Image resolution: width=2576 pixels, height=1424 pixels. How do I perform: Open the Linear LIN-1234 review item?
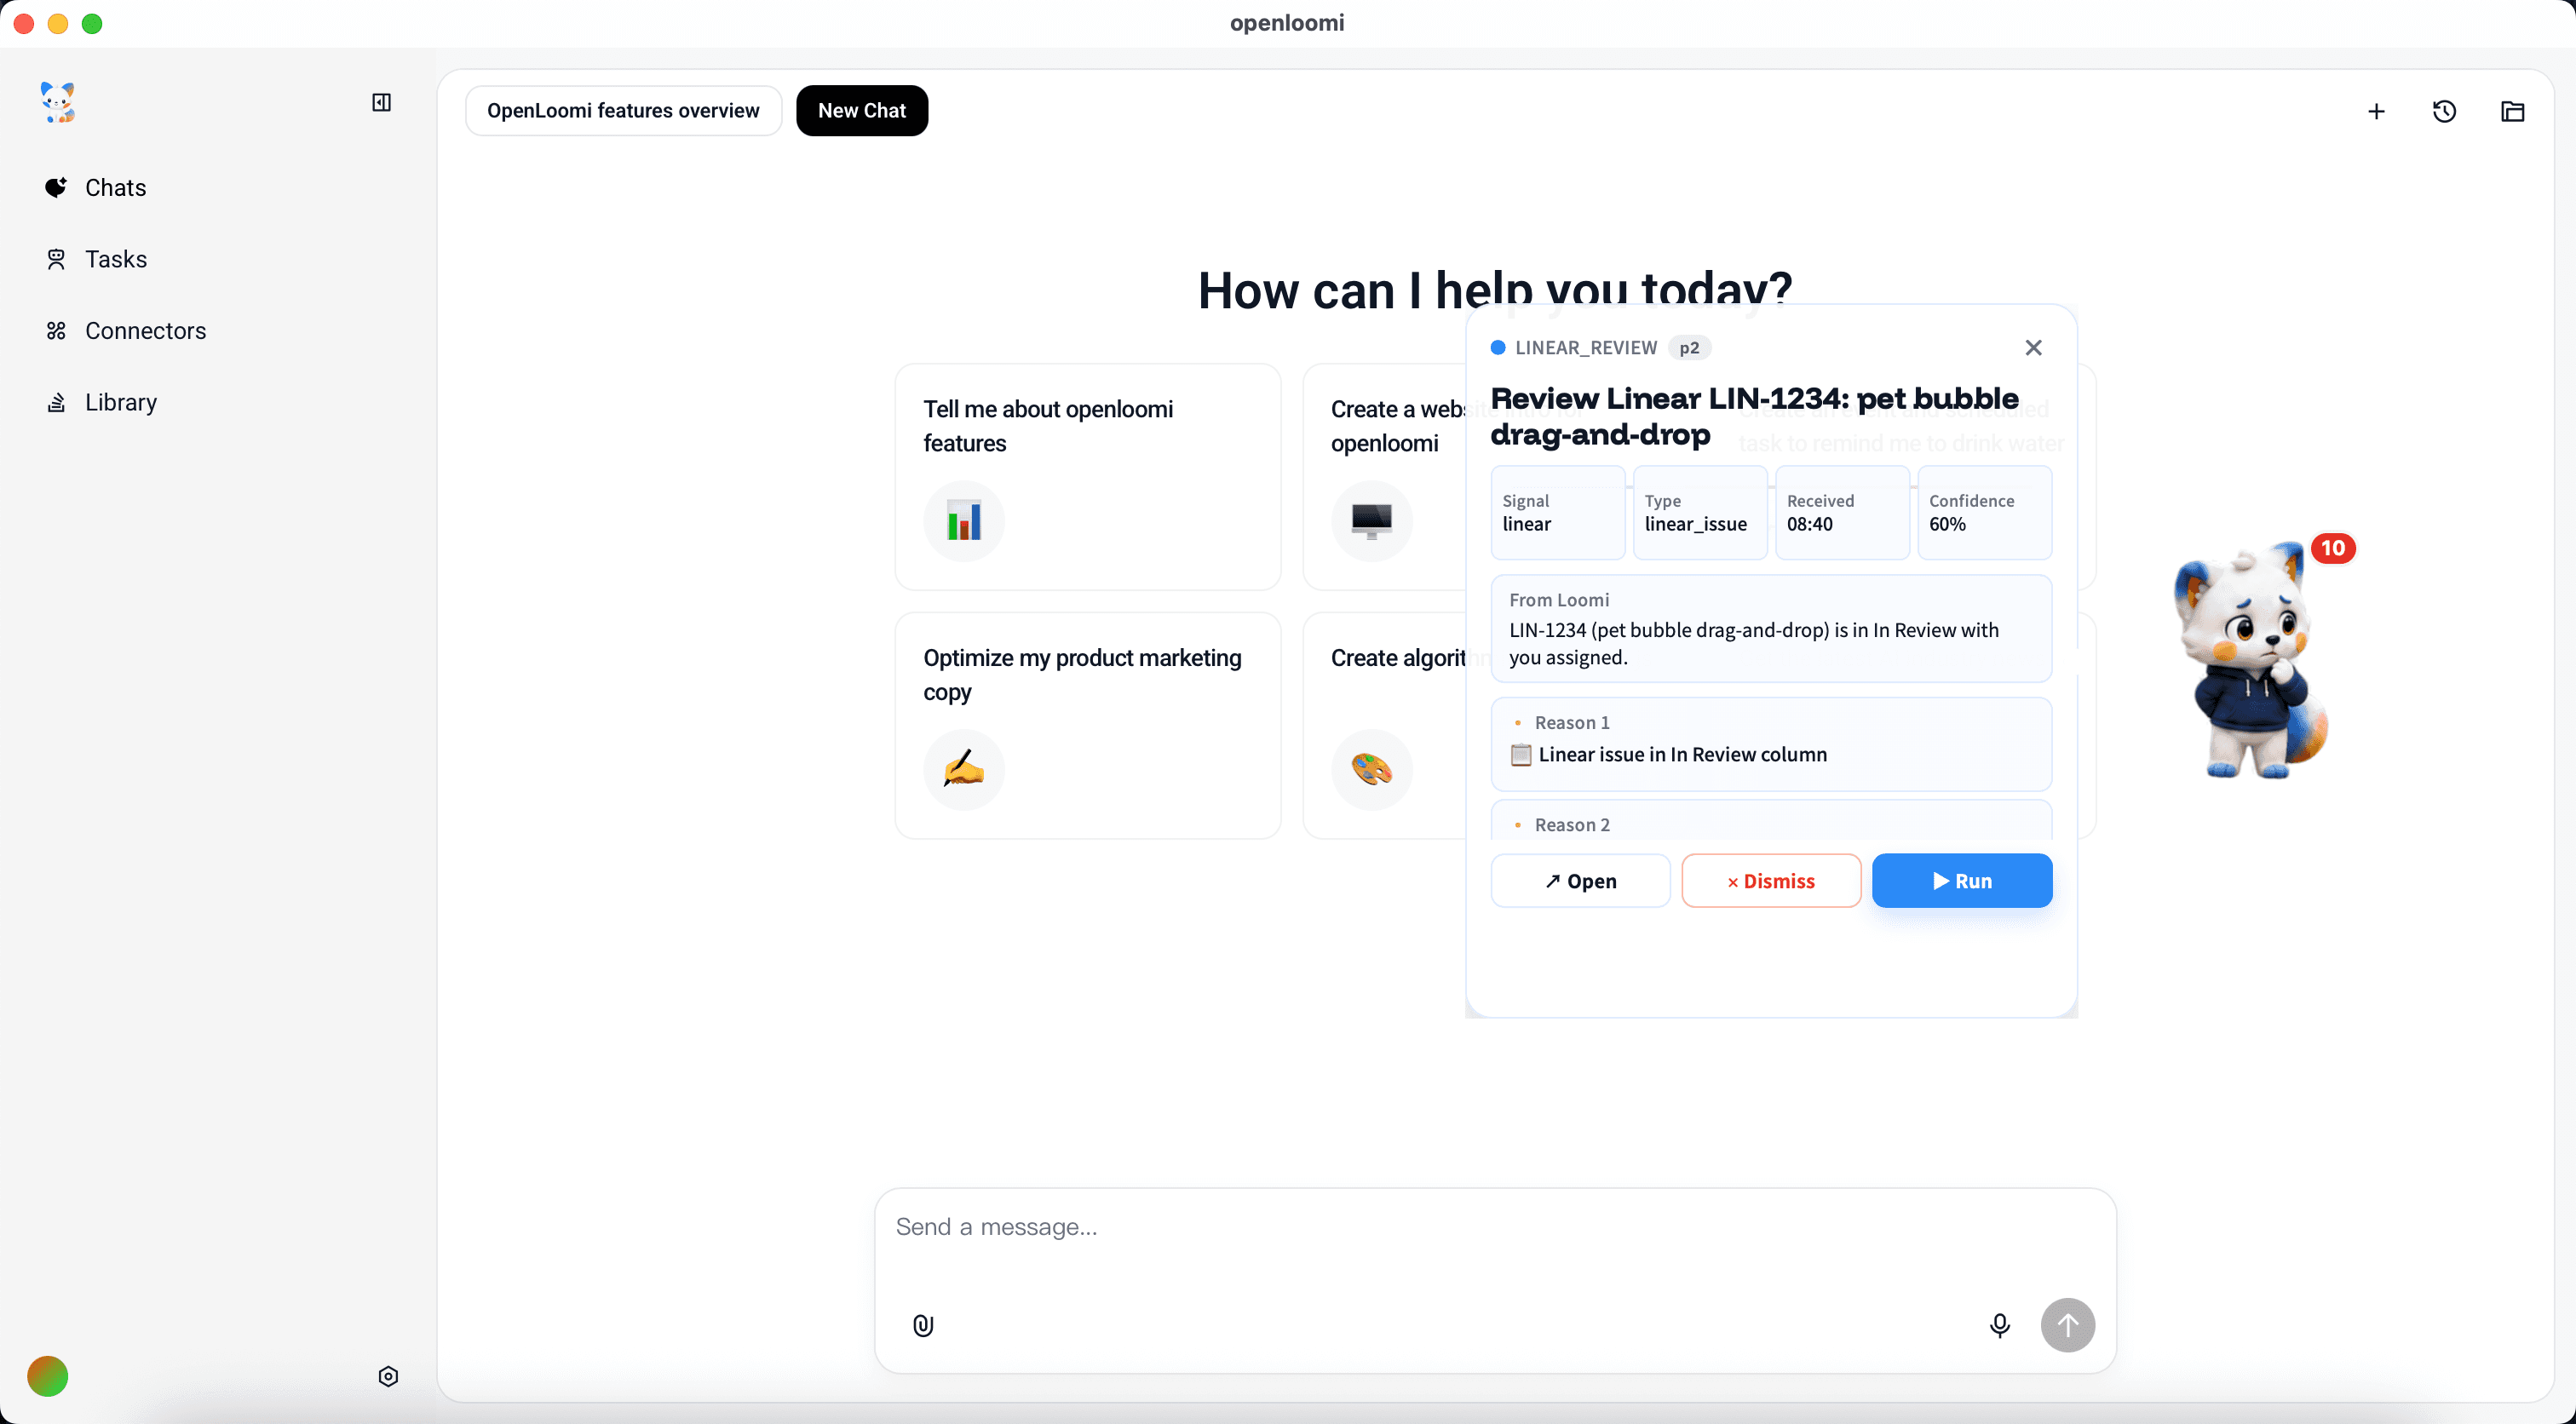(1580, 881)
